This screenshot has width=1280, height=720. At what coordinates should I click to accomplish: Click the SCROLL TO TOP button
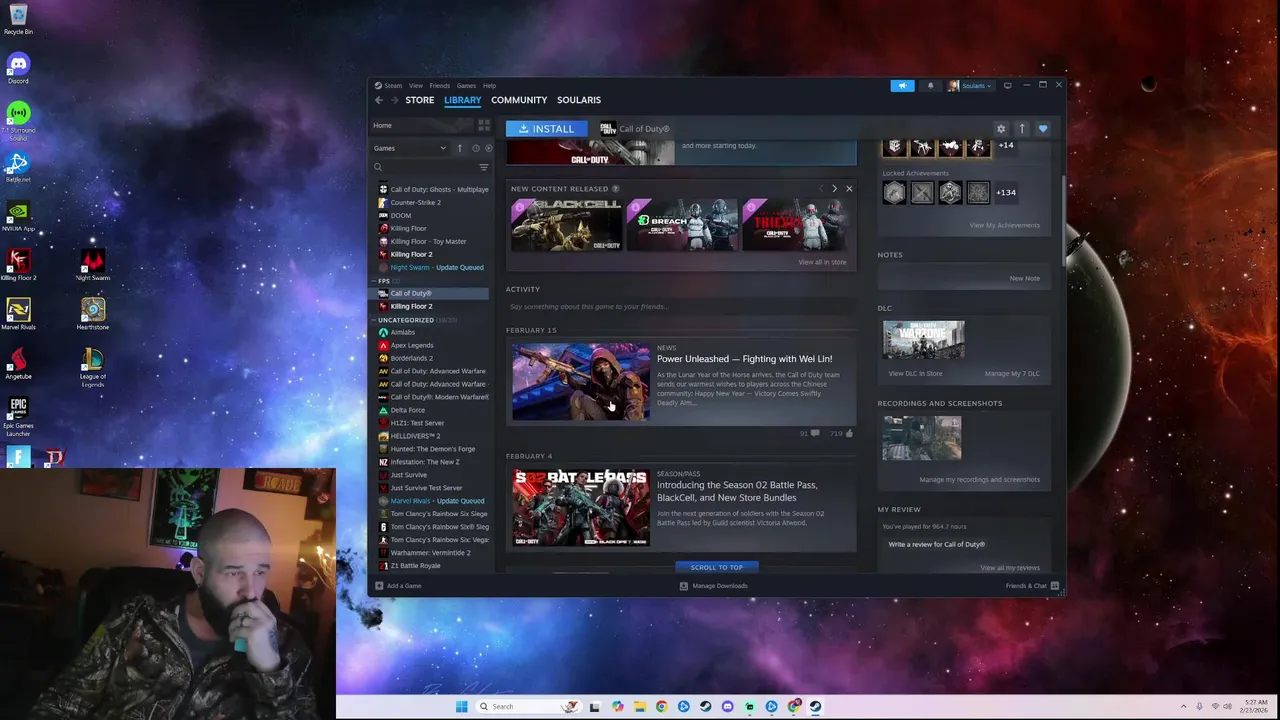717,567
